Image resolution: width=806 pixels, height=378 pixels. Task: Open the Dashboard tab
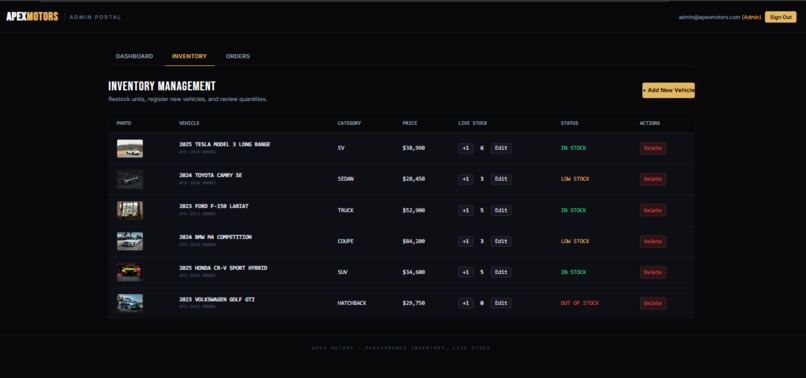(x=134, y=56)
